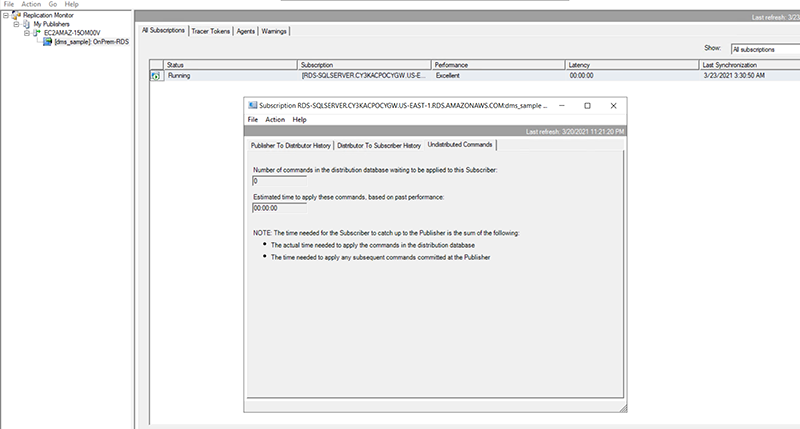The width and height of the screenshot is (800, 429).
Task: Click the [dms_sample]: OnPrem-RDS publication icon
Action: [46, 42]
